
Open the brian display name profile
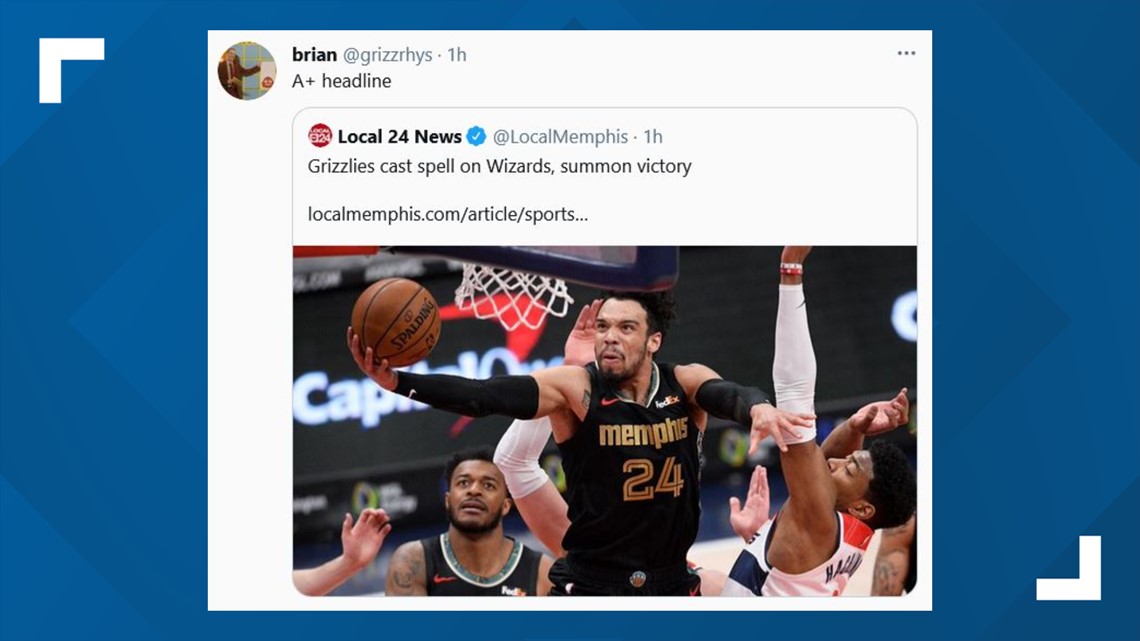coord(314,55)
